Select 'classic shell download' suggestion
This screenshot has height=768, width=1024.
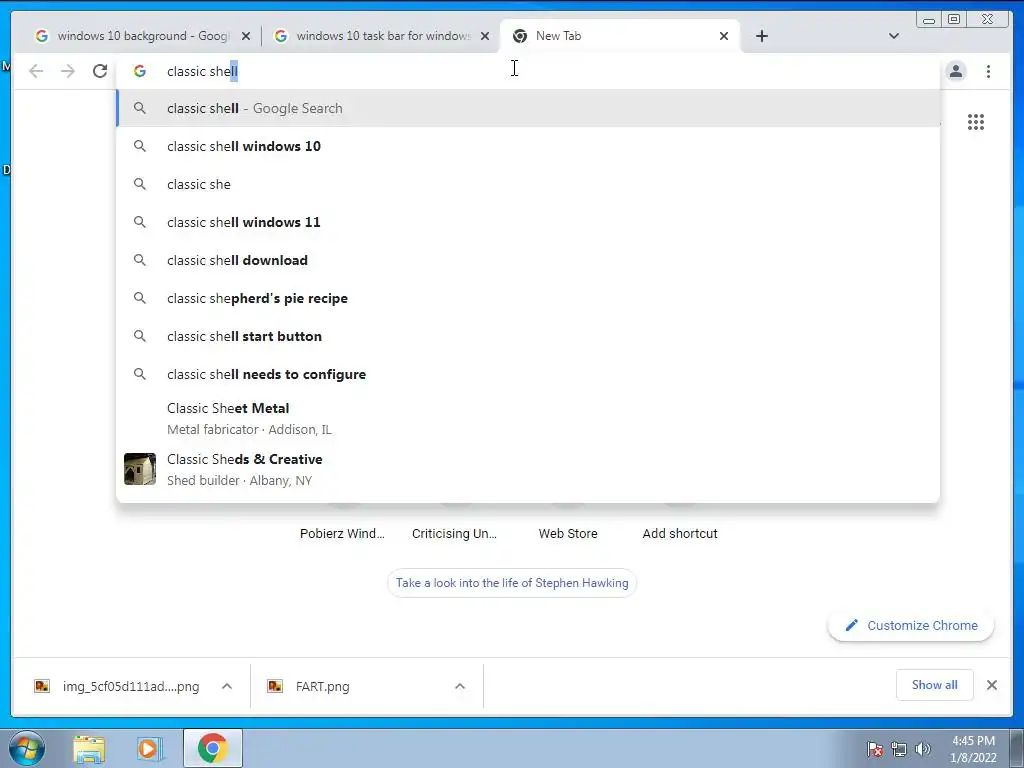(x=528, y=260)
